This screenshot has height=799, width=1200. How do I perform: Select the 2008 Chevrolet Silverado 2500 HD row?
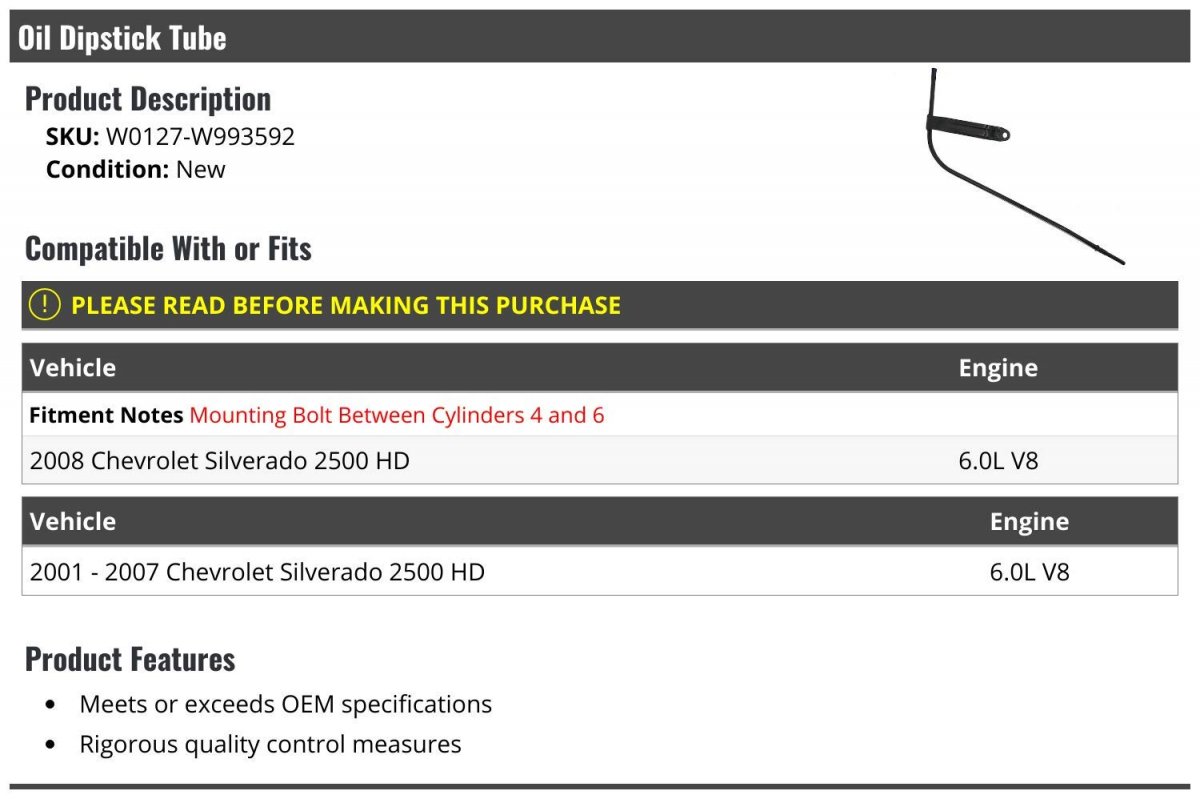pos(600,461)
